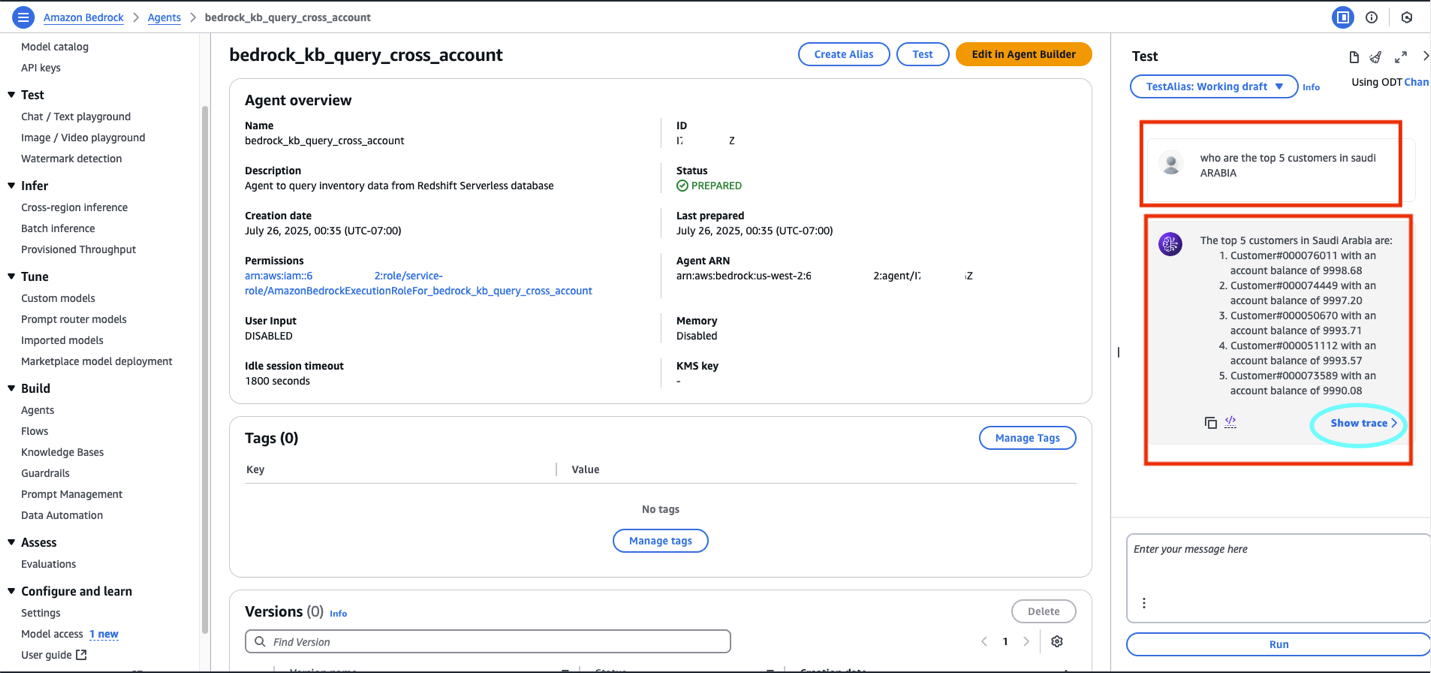
Task: Click the document icon in Test panel
Action: click(1354, 57)
